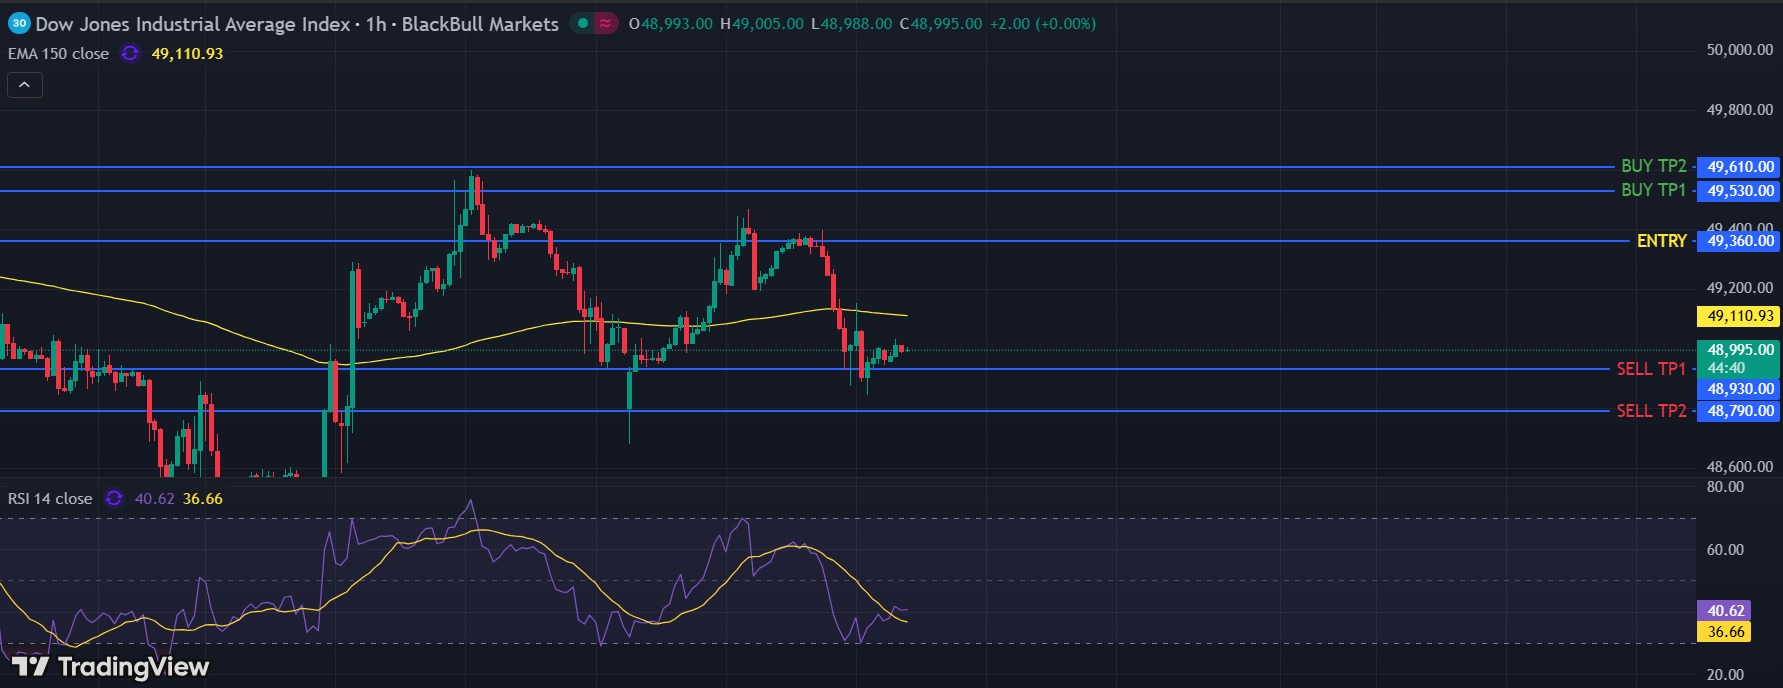Viewport: 1783px width, 688px height.
Task: Click the TradingView logo
Action: pyautogui.click(x=111, y=666)
